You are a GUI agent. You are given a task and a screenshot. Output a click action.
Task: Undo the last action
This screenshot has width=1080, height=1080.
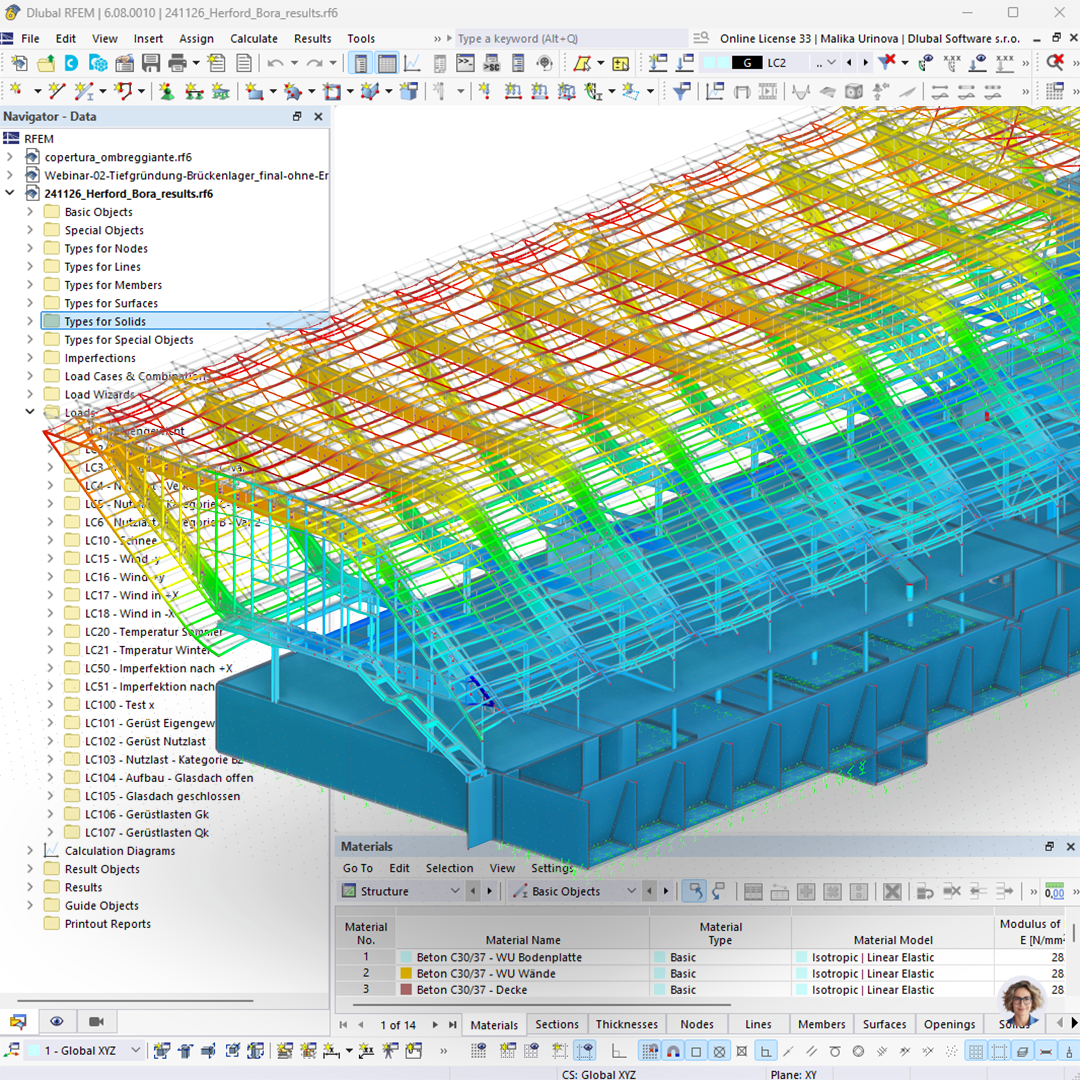(x=276, y=63)
